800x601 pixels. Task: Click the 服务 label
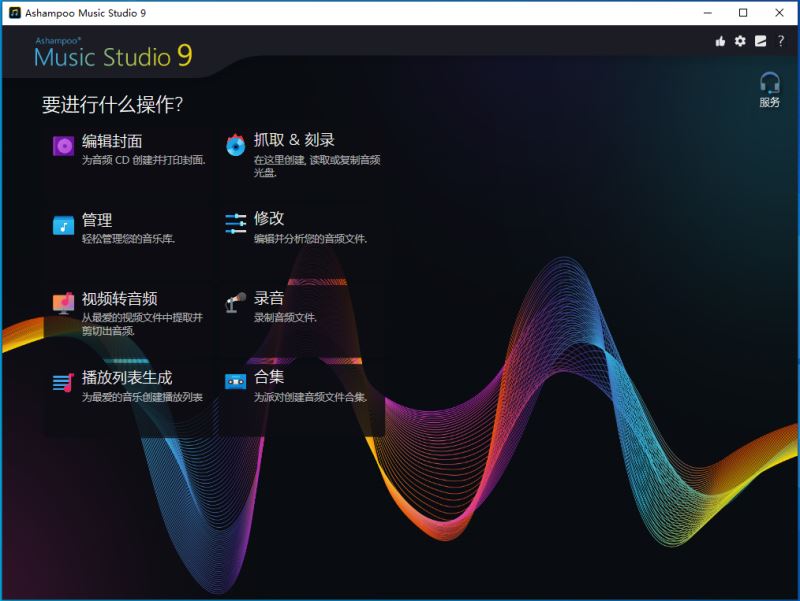click(x=769, y=103)
